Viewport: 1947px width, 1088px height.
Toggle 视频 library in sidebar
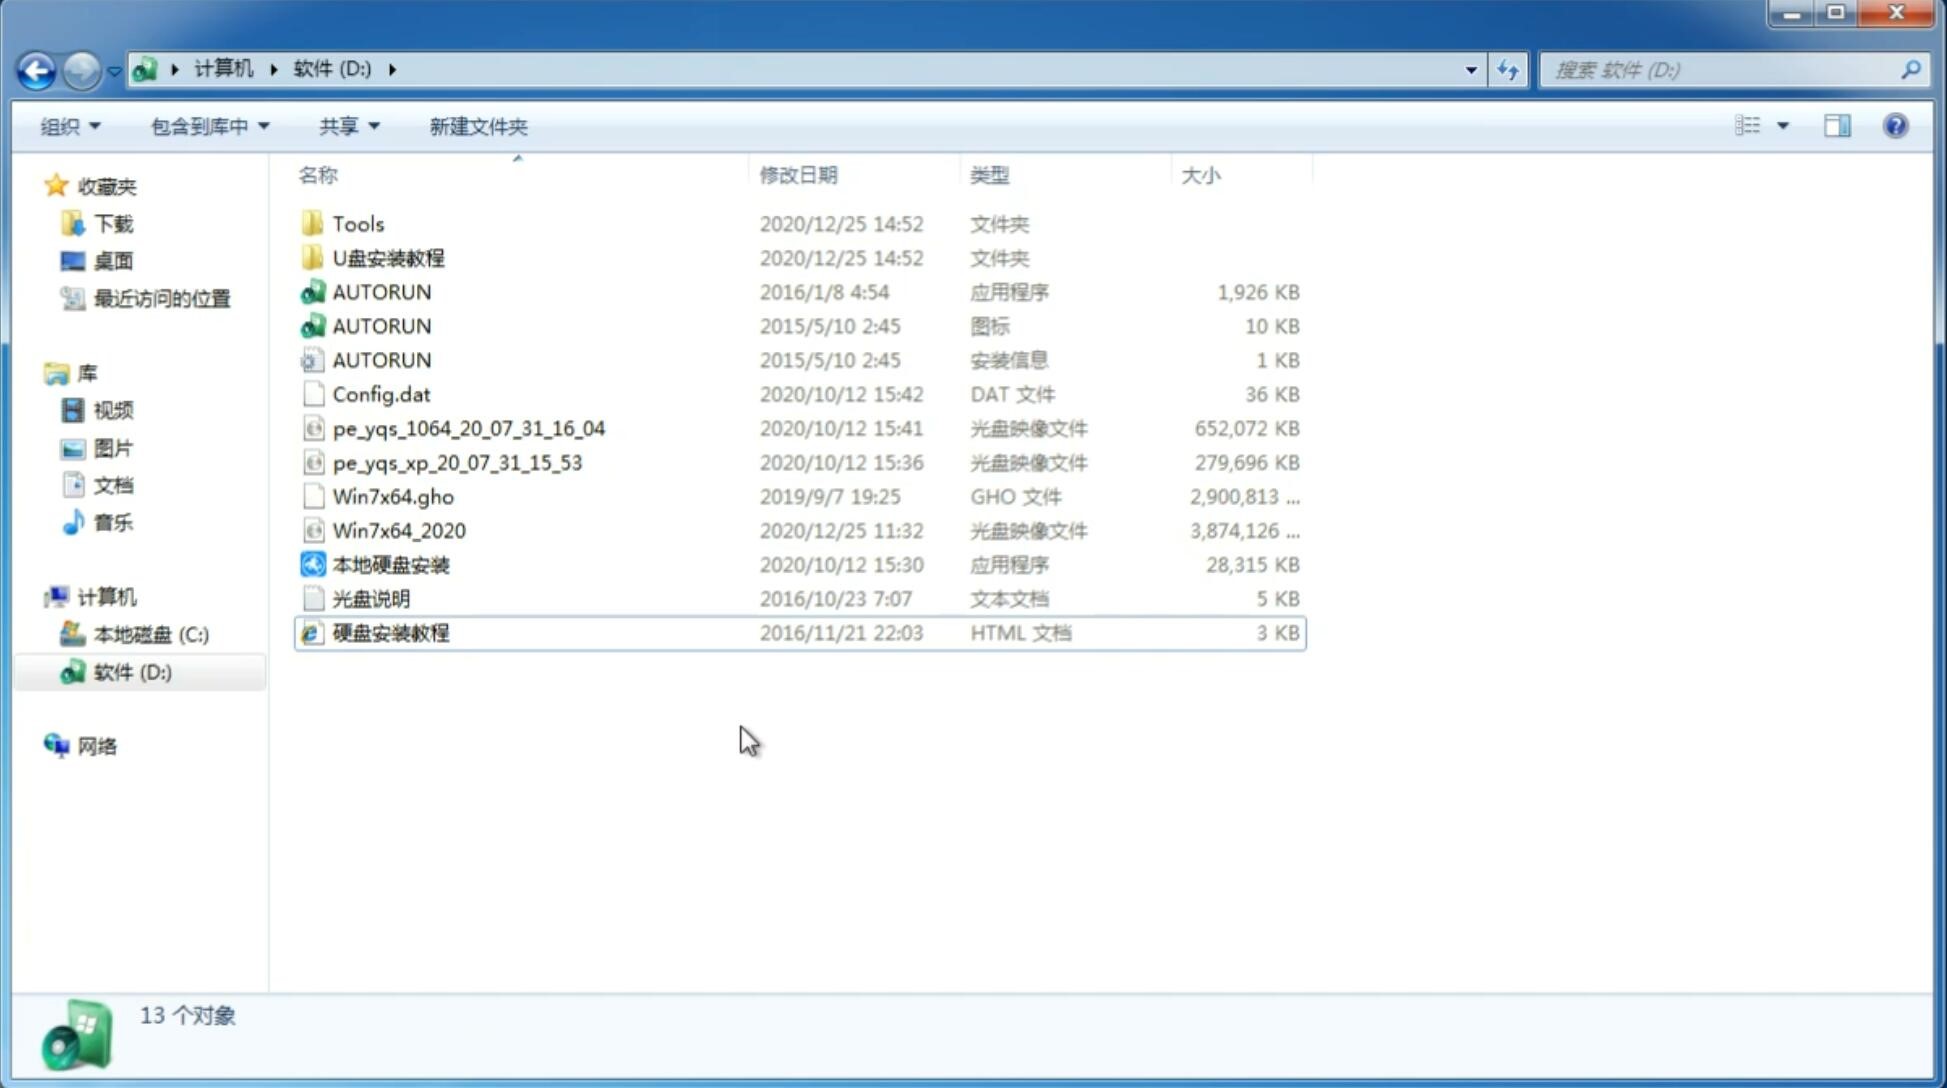[x=112, y=410]
